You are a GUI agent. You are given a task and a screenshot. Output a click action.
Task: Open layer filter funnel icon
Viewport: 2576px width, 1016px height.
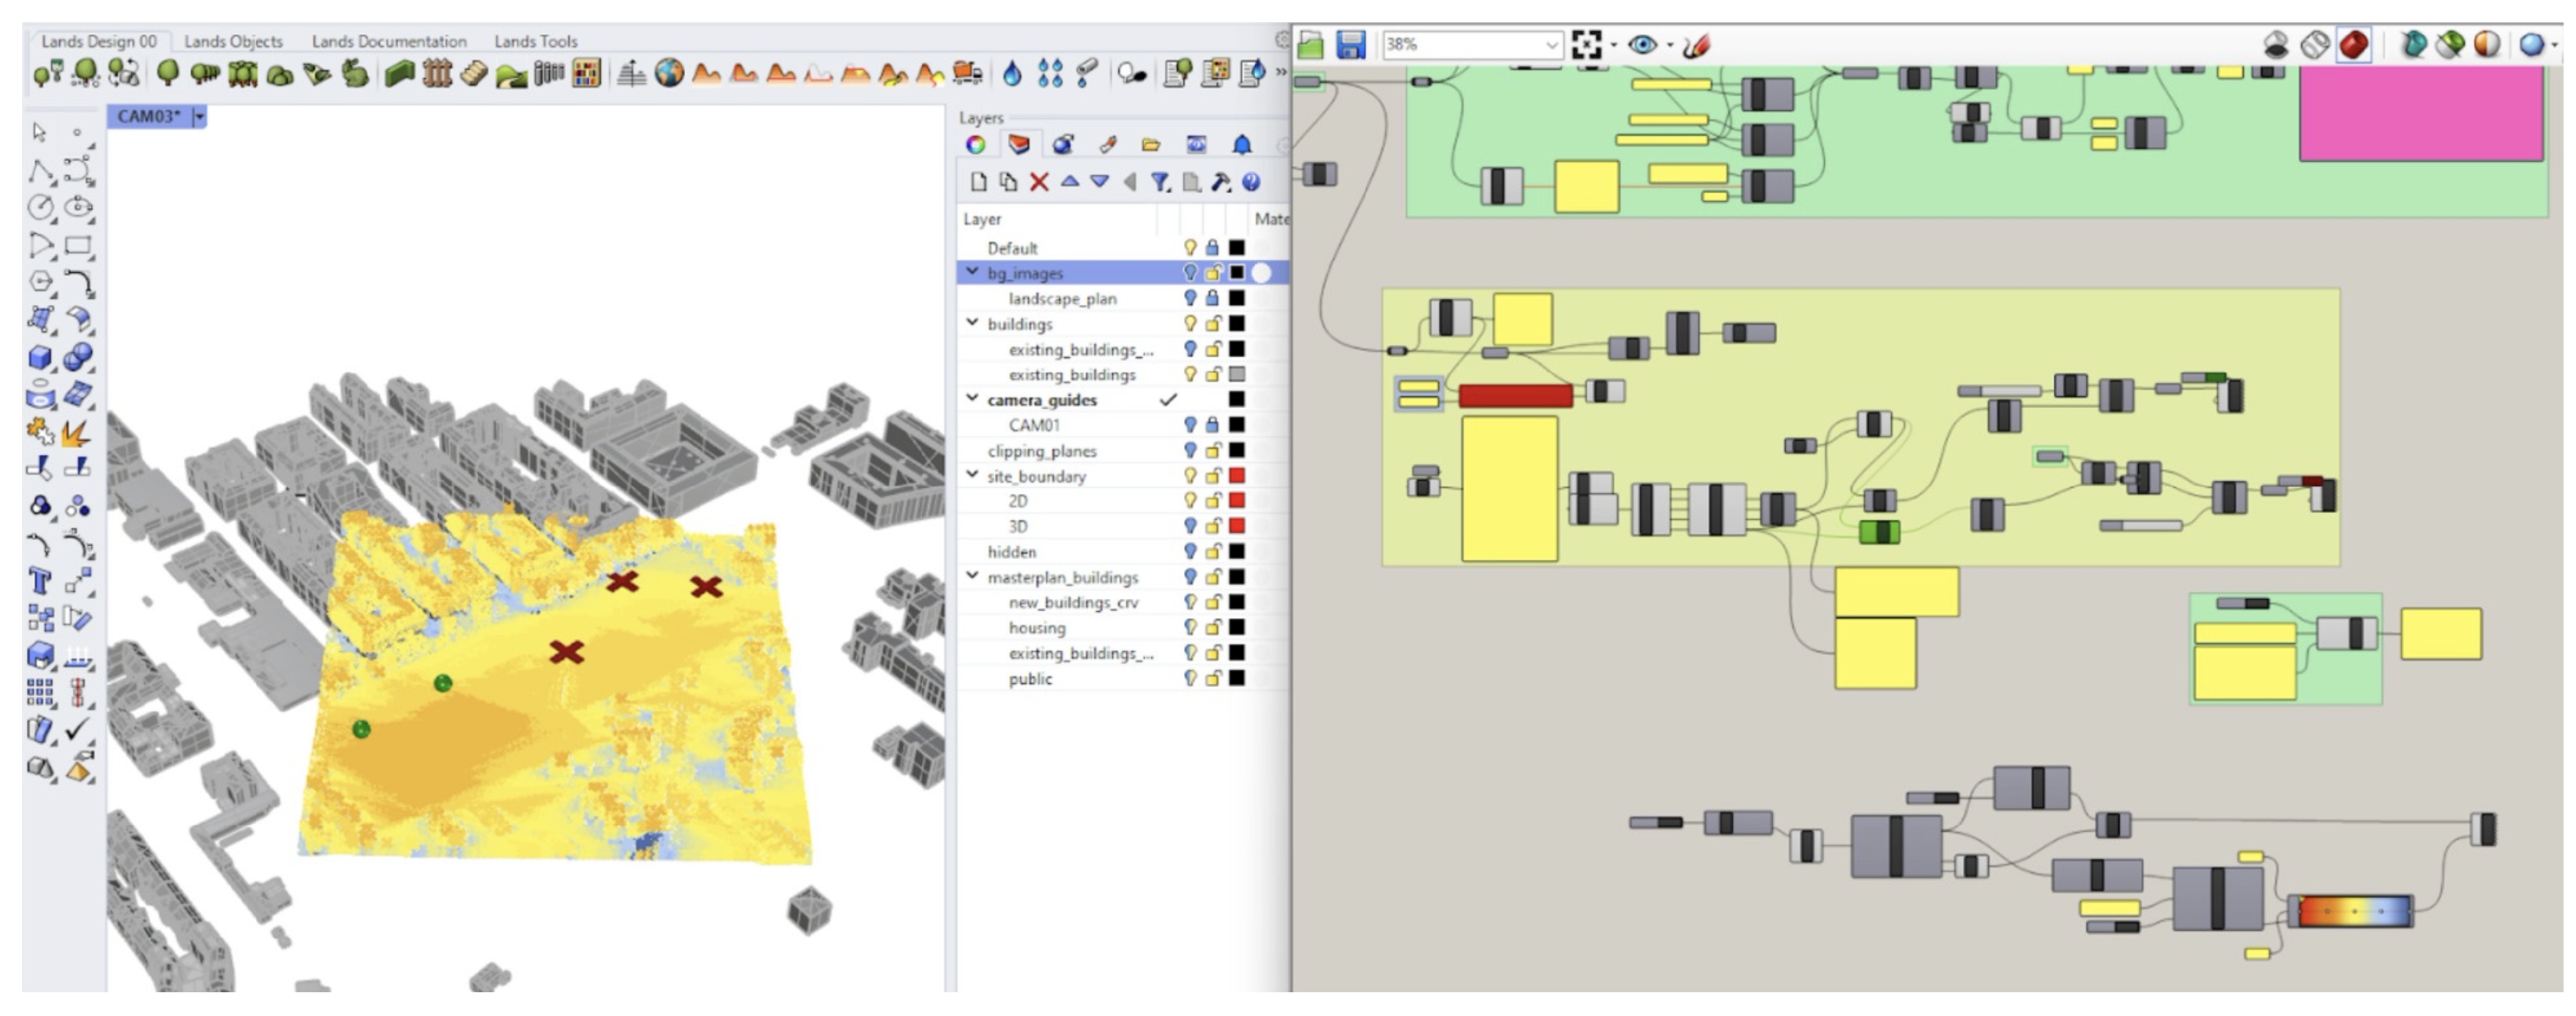pos(1159,182)
